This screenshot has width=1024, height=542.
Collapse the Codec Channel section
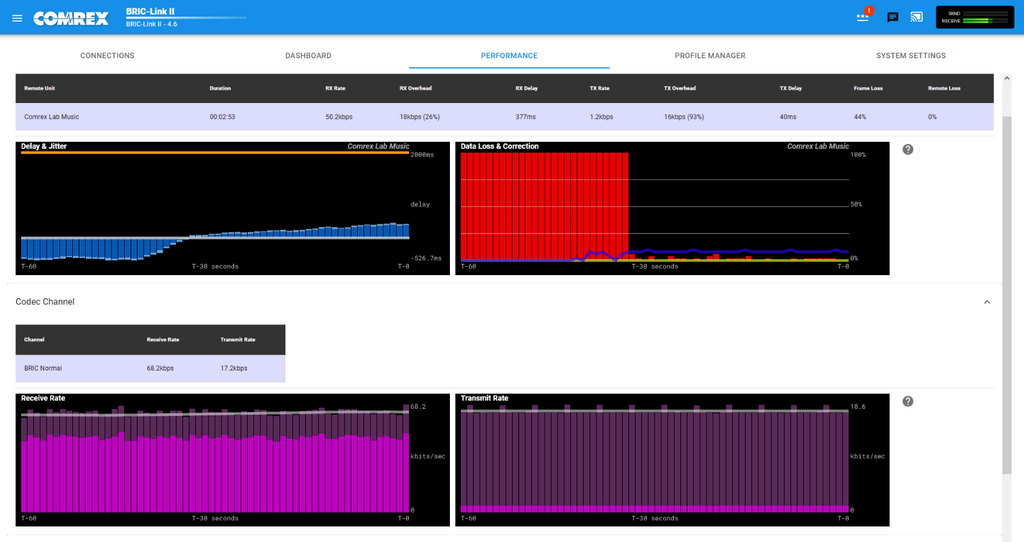coord(987,302)
